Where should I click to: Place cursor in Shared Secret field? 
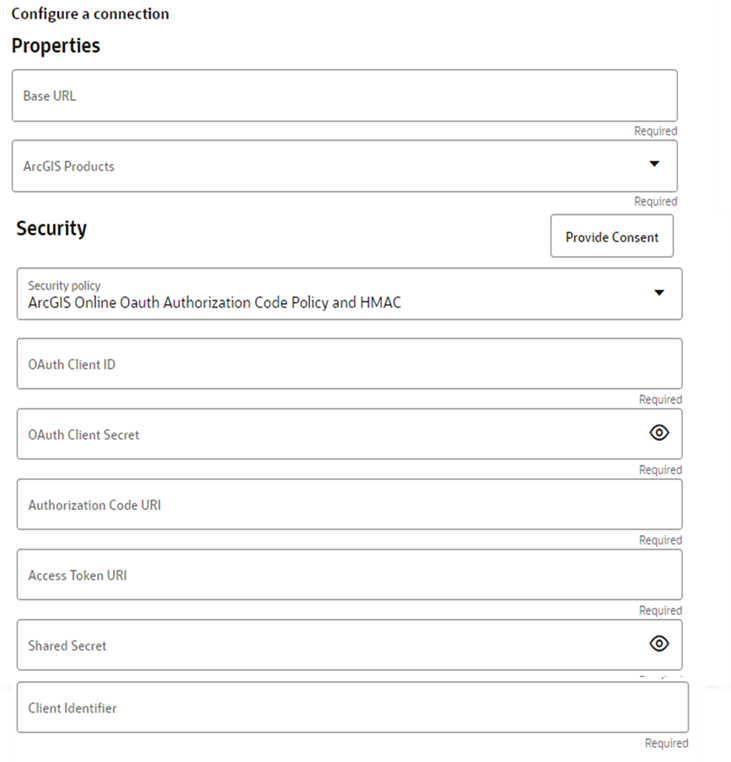[x=320, y=645]
